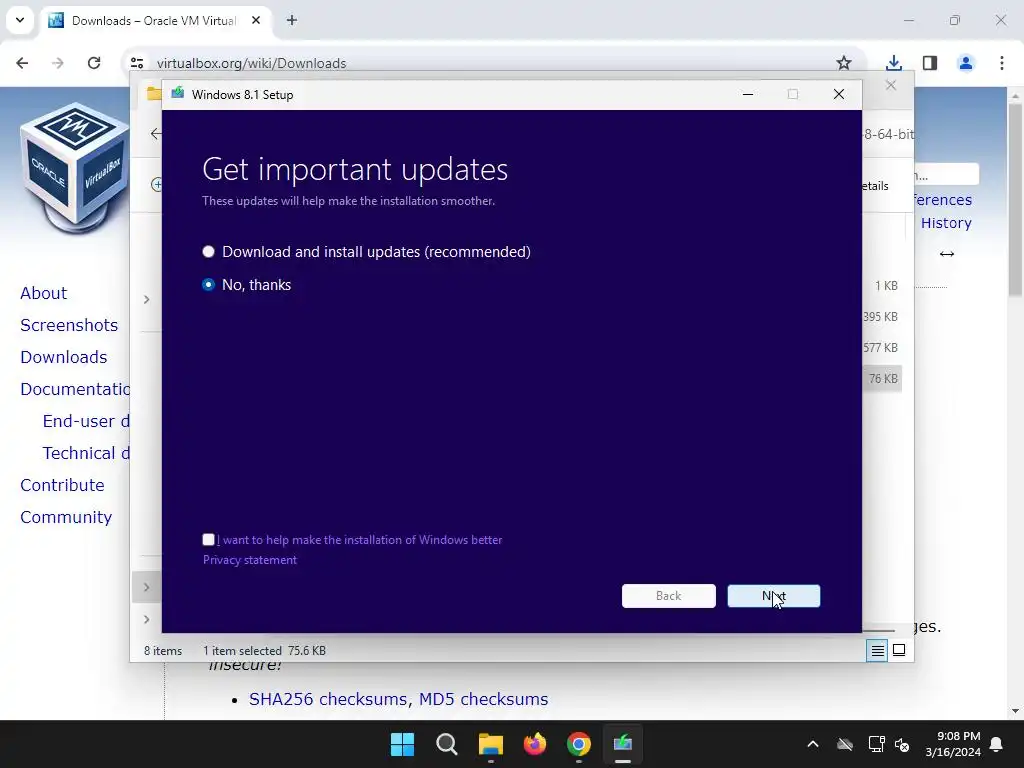The image size is (1024, 768).
Task: Open the network status tray icon
Action: pyautogui.click(x=876, y=744)
